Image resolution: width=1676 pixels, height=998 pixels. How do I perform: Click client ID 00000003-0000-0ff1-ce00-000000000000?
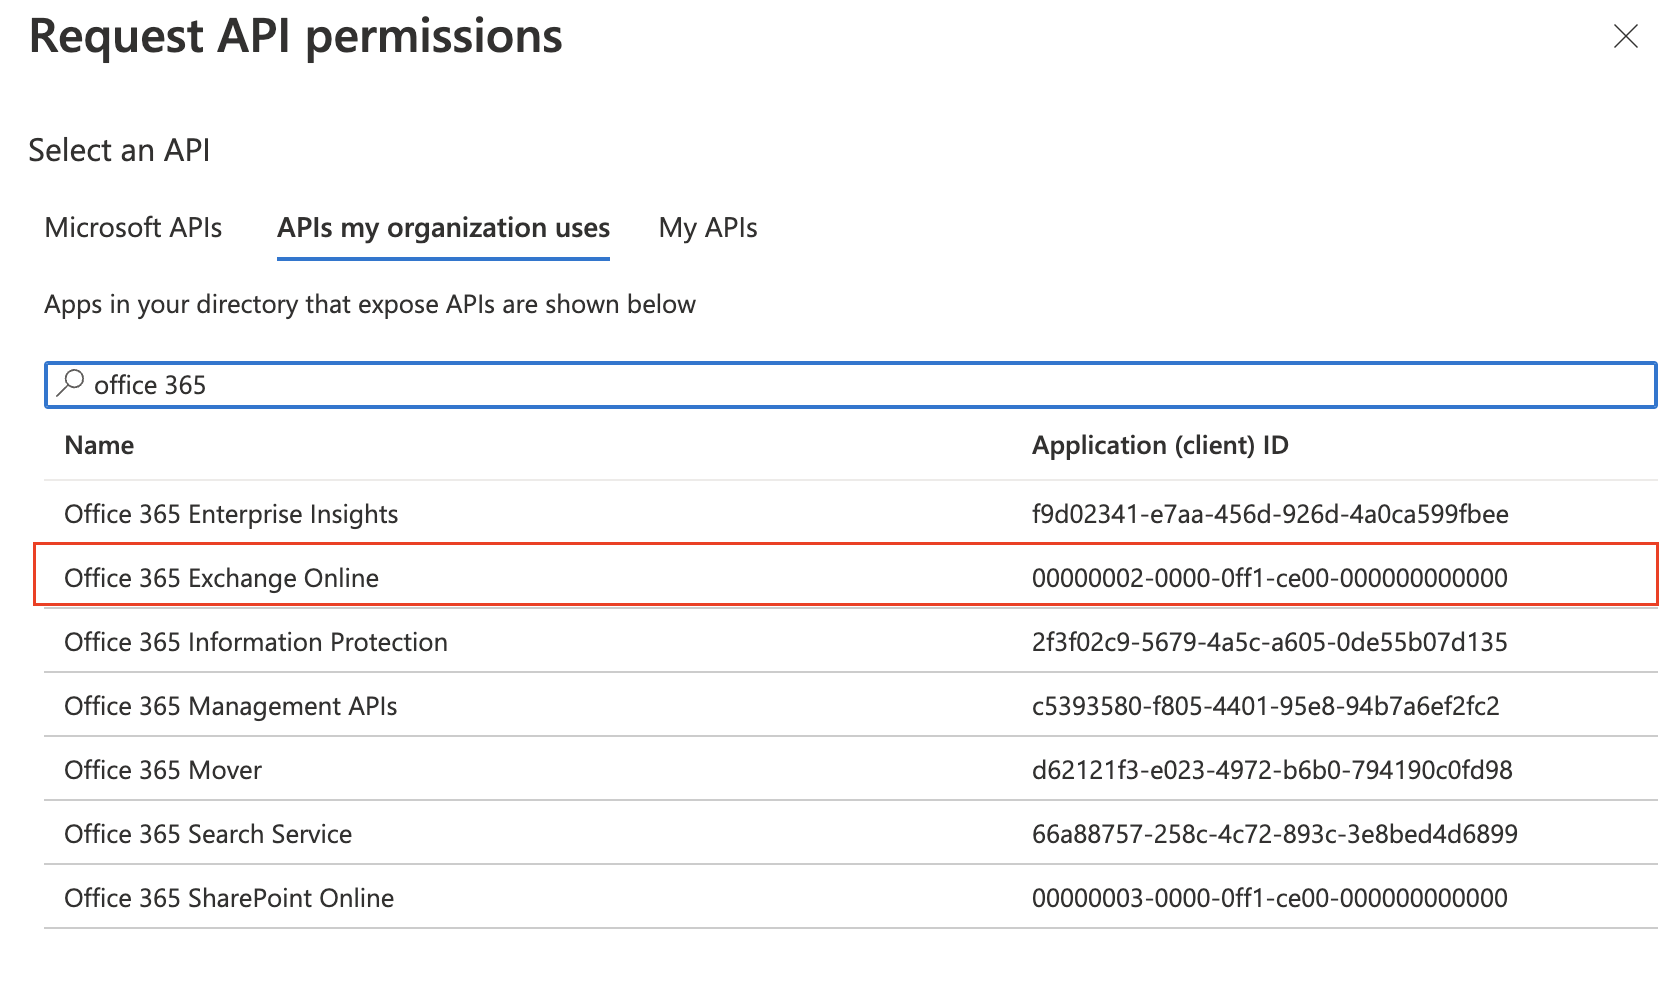pos(1270,898)
